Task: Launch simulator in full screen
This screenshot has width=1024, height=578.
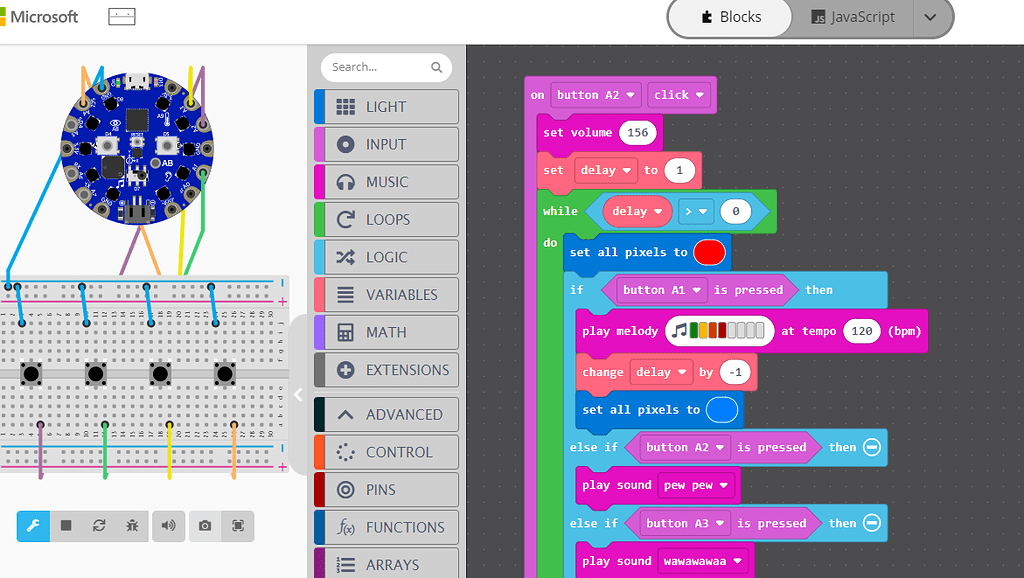Action: [238, 526]
